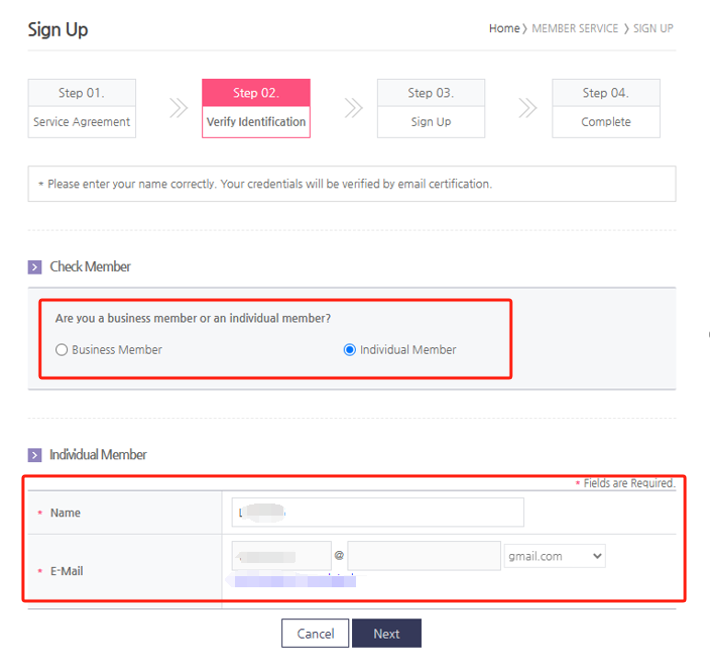Click the Step 04 Complete tab

tap(606, 108)
